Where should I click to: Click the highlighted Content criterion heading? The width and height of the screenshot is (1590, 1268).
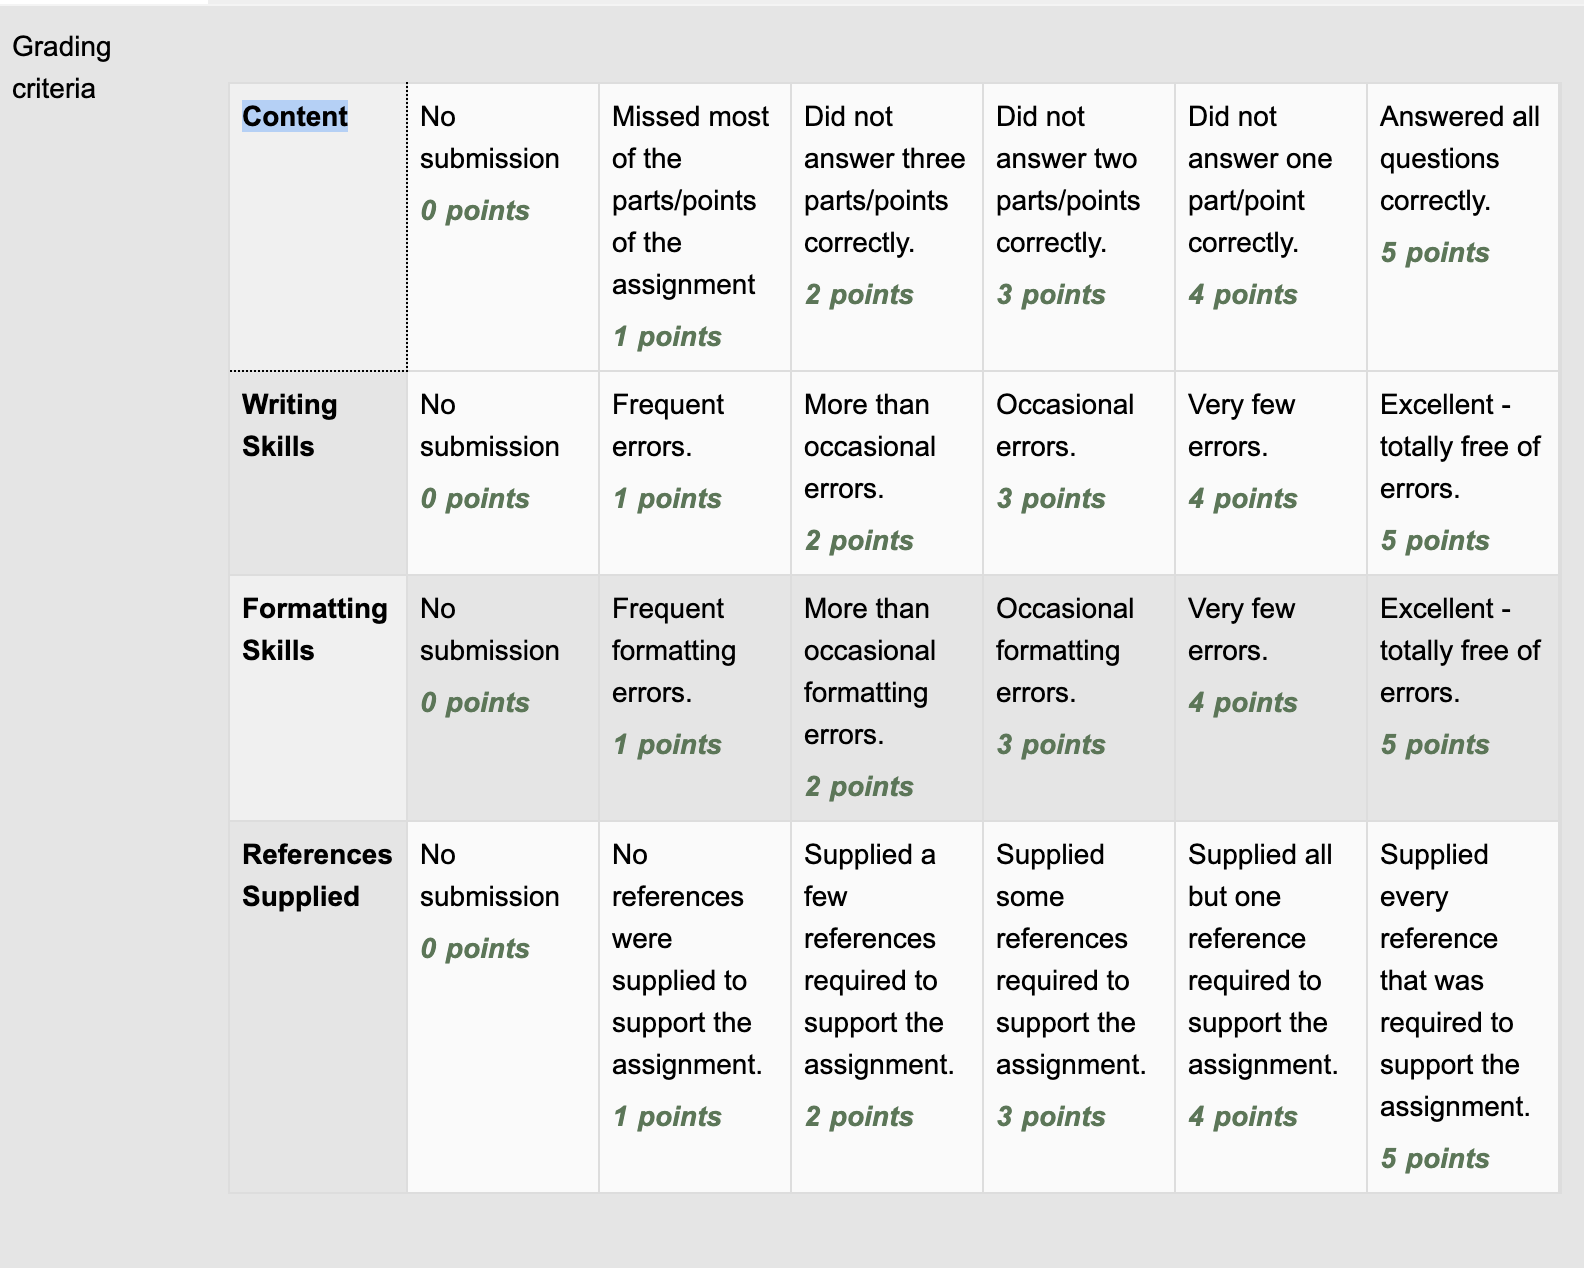(x=294, y=116)
